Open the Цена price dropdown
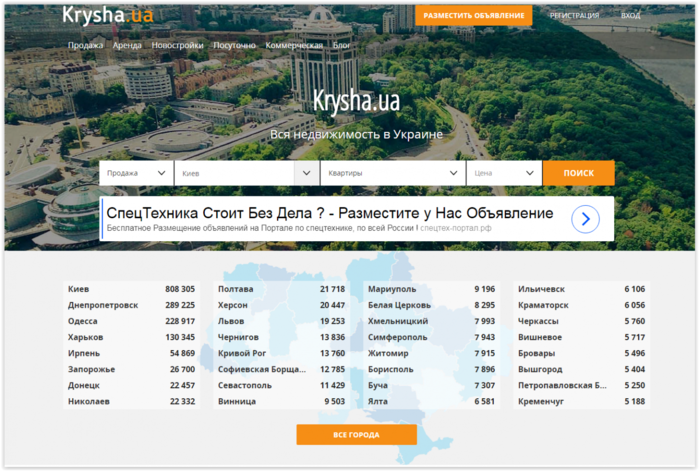The height and width of the screenshot is (471, 699). pyautogui.click(x=504, y=173)
